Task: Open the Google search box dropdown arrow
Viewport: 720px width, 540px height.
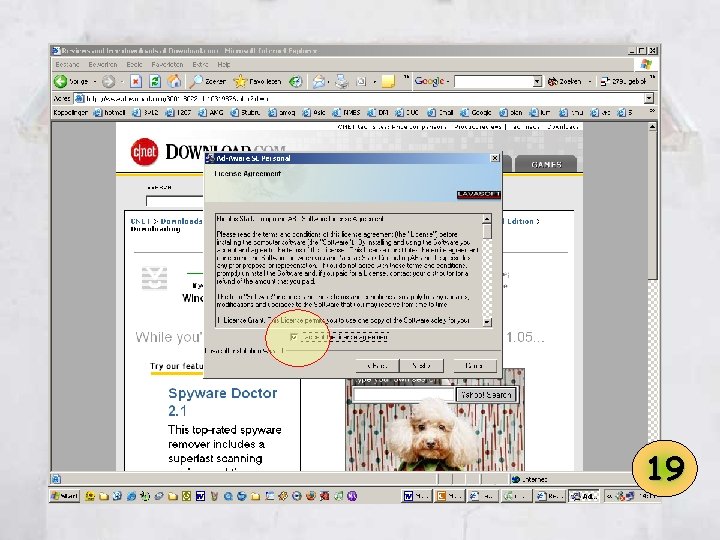Action: click(537, 82)
